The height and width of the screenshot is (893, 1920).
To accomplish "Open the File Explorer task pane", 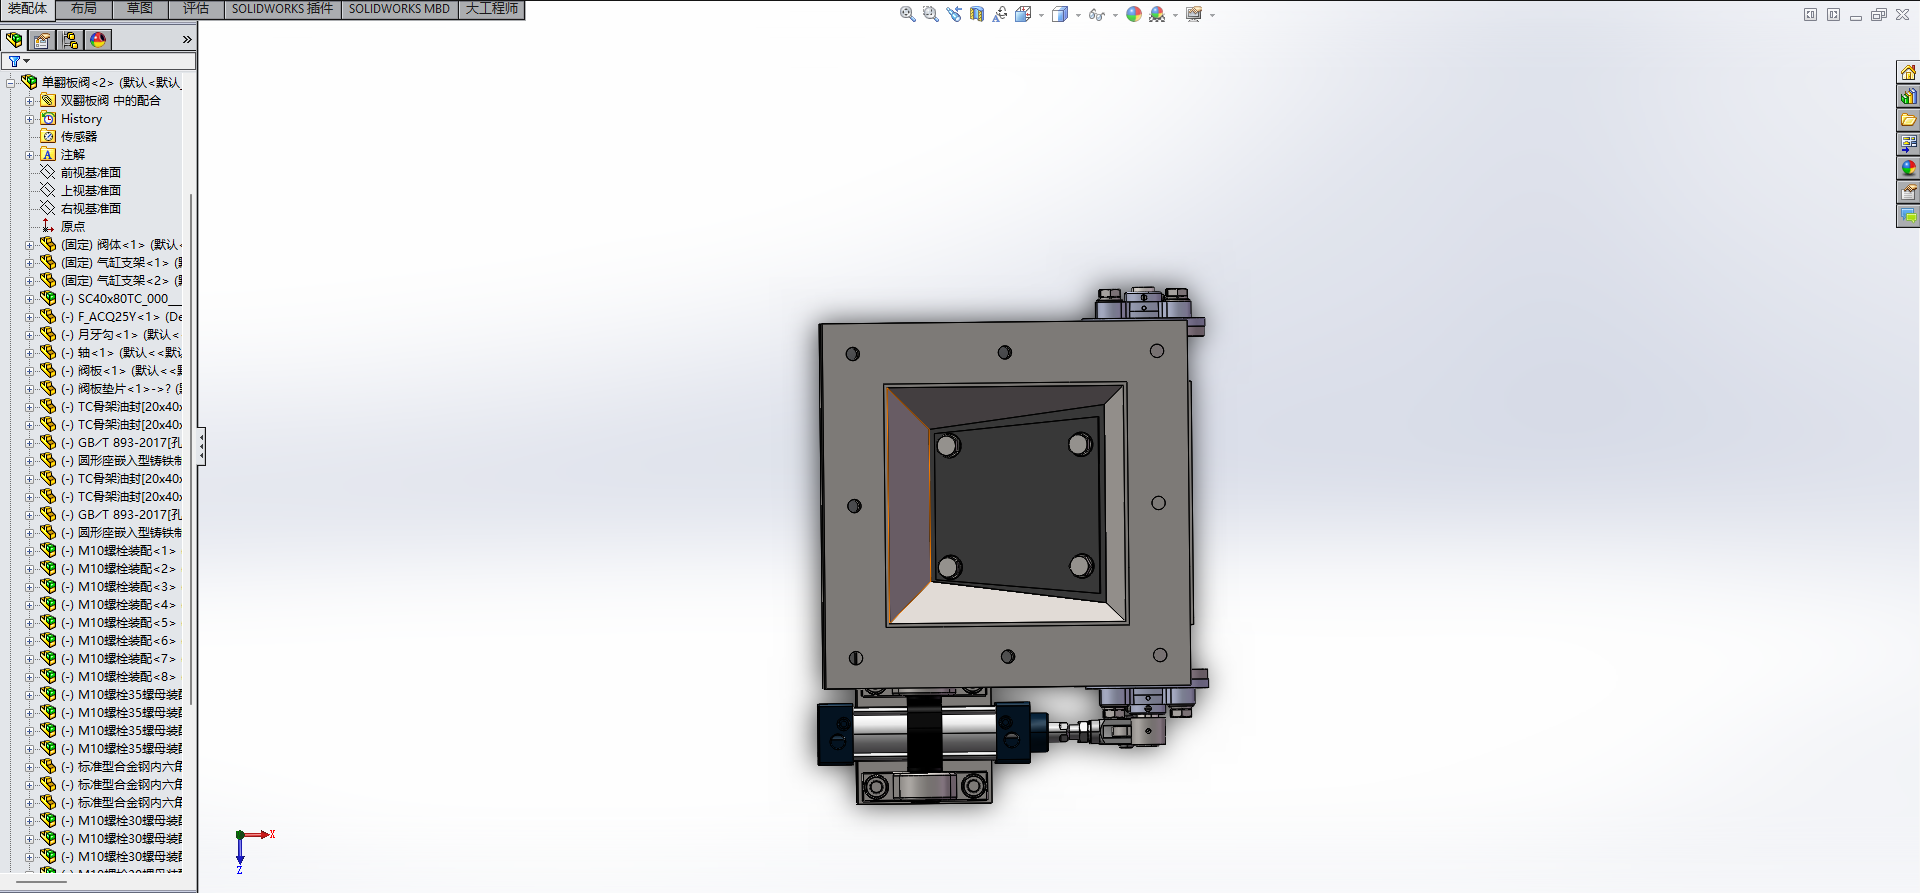I will 1908,120.
